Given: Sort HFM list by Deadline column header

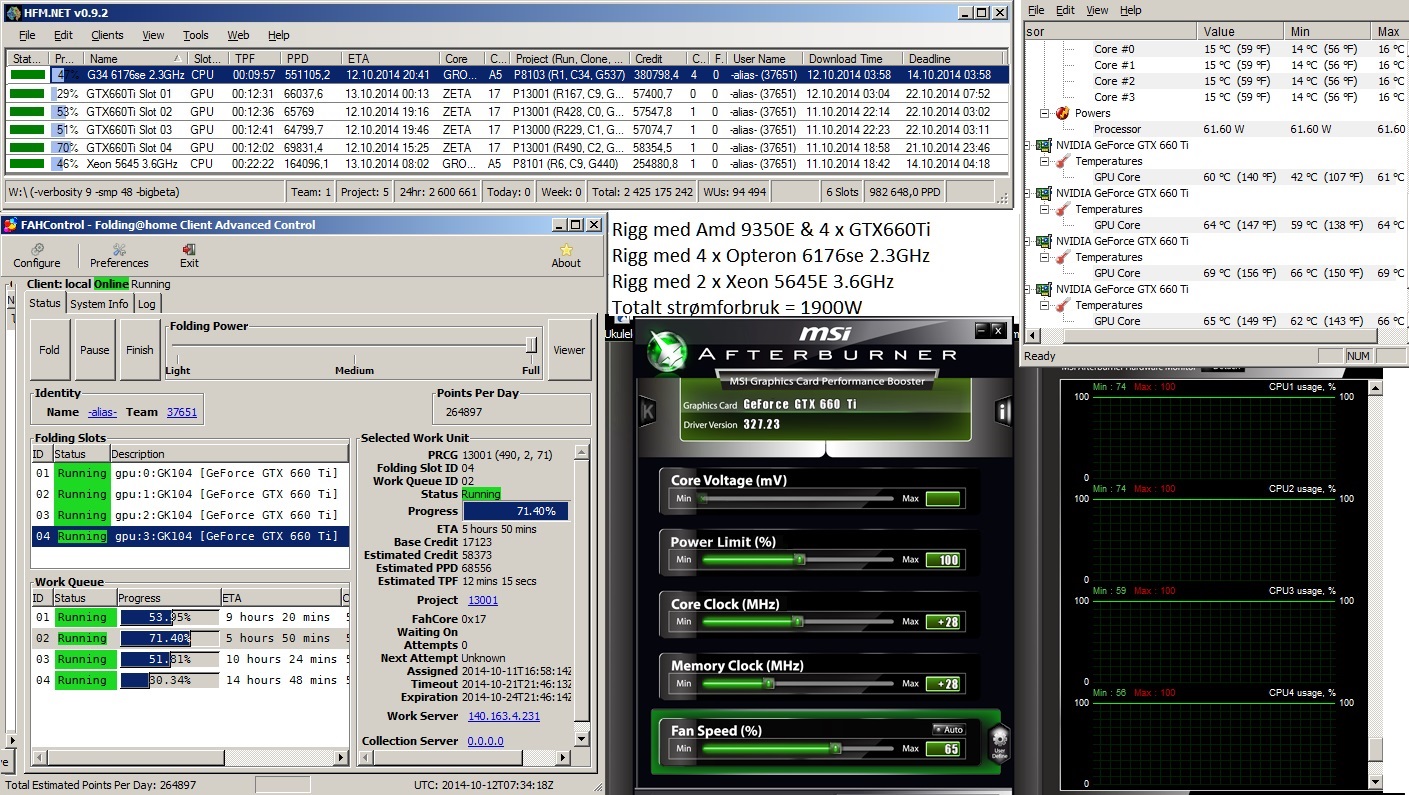Looking at the screenshot, I should (x=955, y=59).
